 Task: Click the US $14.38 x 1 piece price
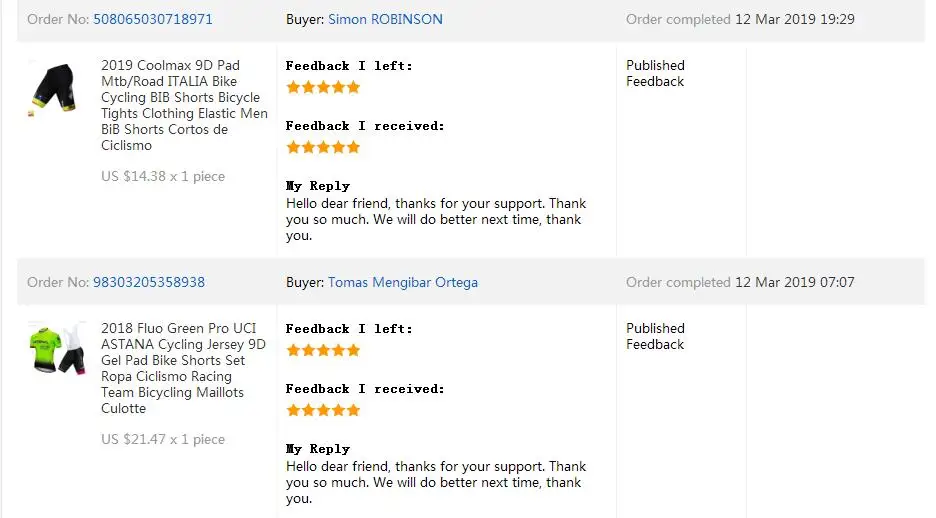pos(163,177)
